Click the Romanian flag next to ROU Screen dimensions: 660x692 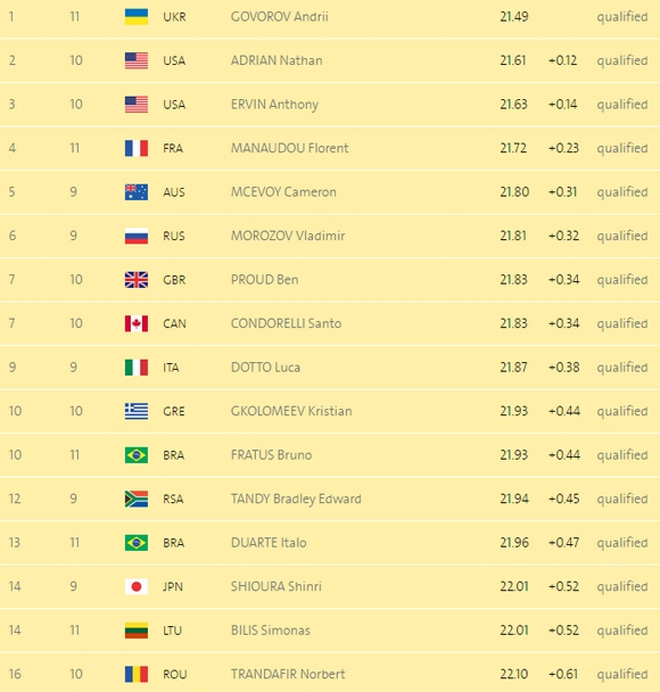click(x=136, y=674)
